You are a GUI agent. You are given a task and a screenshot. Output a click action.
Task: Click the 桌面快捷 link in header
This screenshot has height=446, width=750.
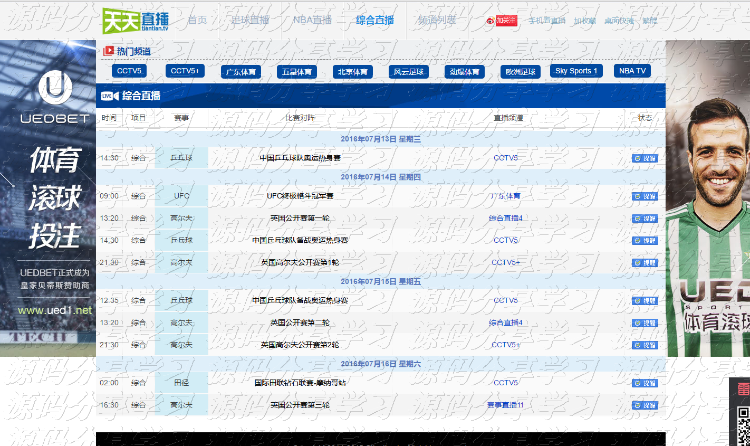pos(619,21)
